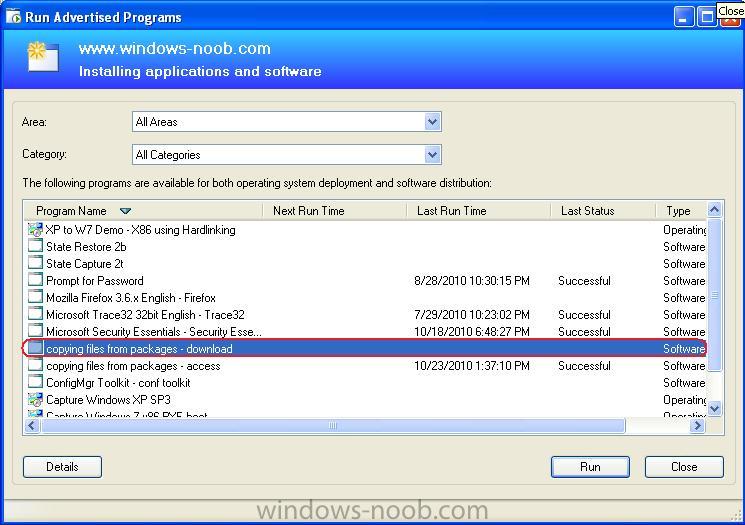This screenshot has height=525, width=745.
Task: Click the State Restore 2b row icon
Action: [35, 247]
